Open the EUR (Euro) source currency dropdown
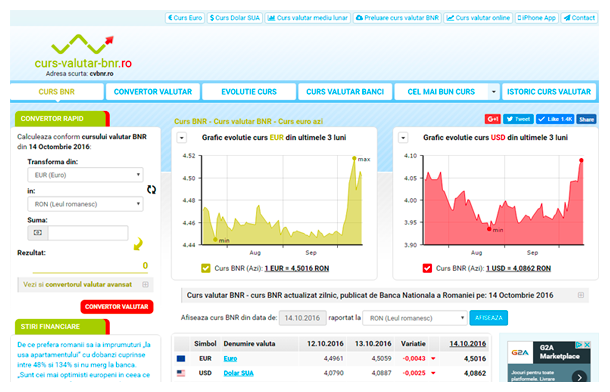The height and width of the screenshot is (392, 610). point(85,175)
